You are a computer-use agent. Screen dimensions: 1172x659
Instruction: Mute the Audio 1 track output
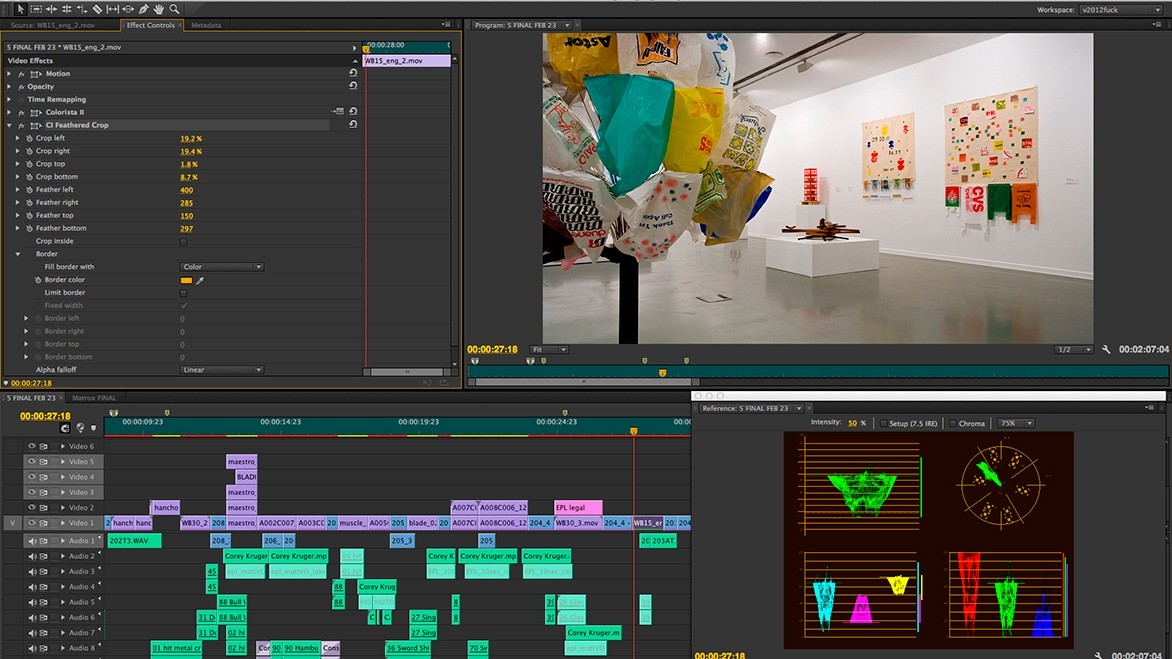point(31,541)
